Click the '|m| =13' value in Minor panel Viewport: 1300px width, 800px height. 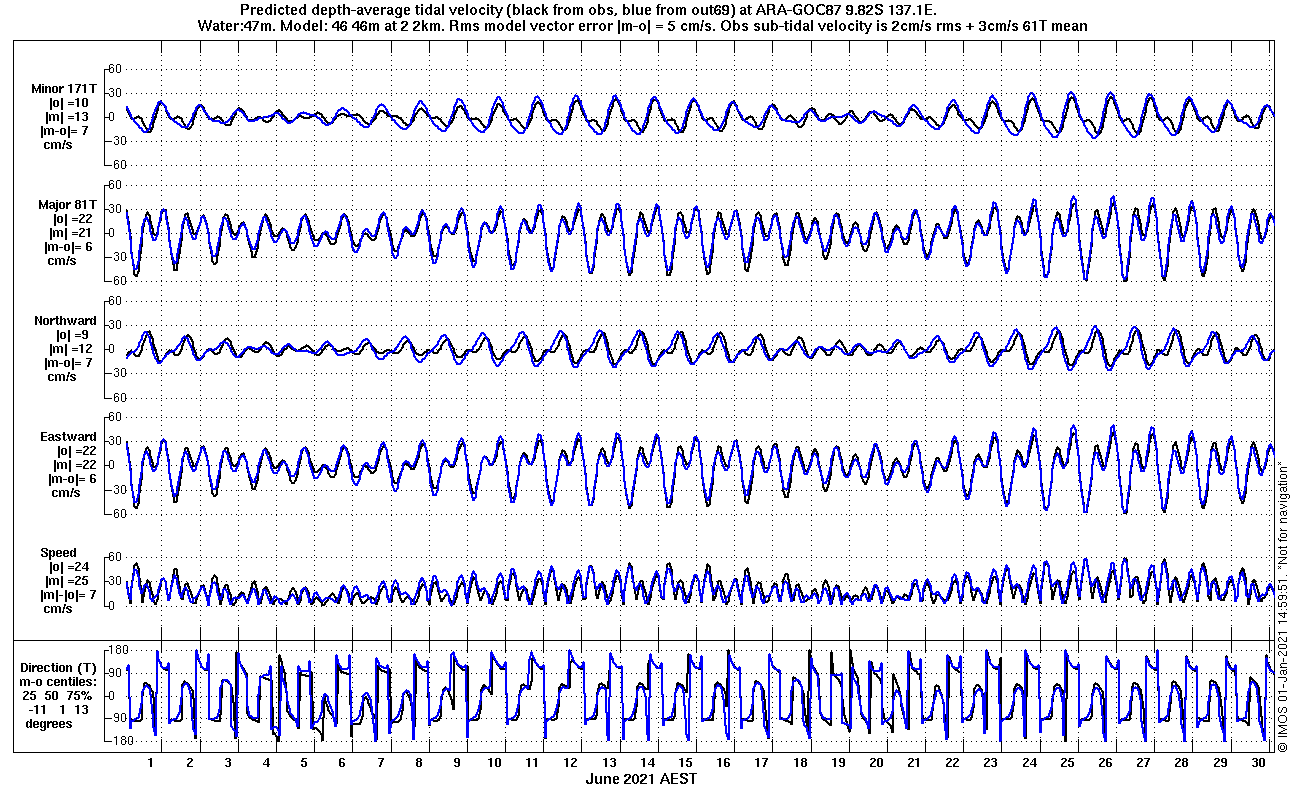click(68, 117)
